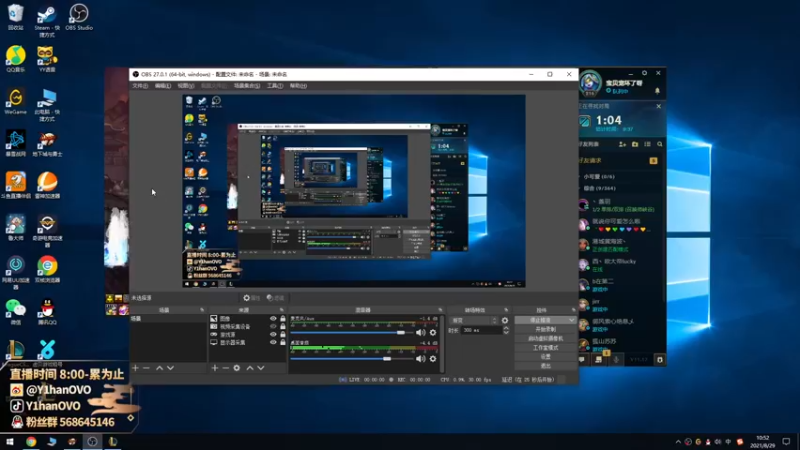Open QQ音乐 desktop shortcut
This screenshot has height=450, width=800.
[15, 59]
